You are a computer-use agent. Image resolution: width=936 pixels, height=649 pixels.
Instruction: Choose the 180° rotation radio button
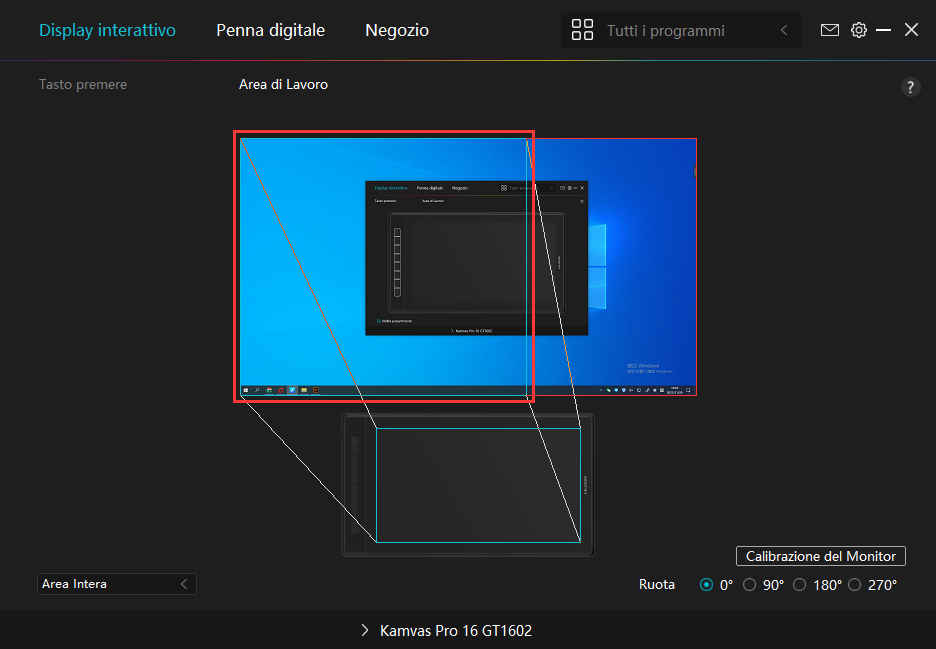tap(800, 585)
